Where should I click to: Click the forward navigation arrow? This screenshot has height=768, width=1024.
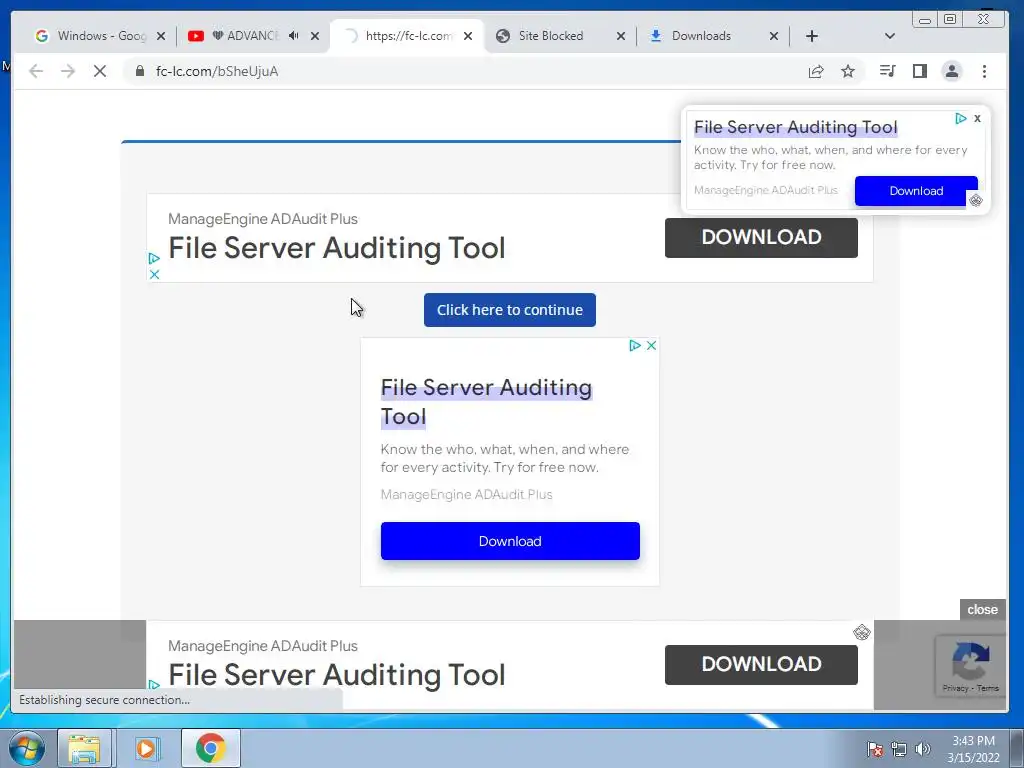tap(68, 71)
